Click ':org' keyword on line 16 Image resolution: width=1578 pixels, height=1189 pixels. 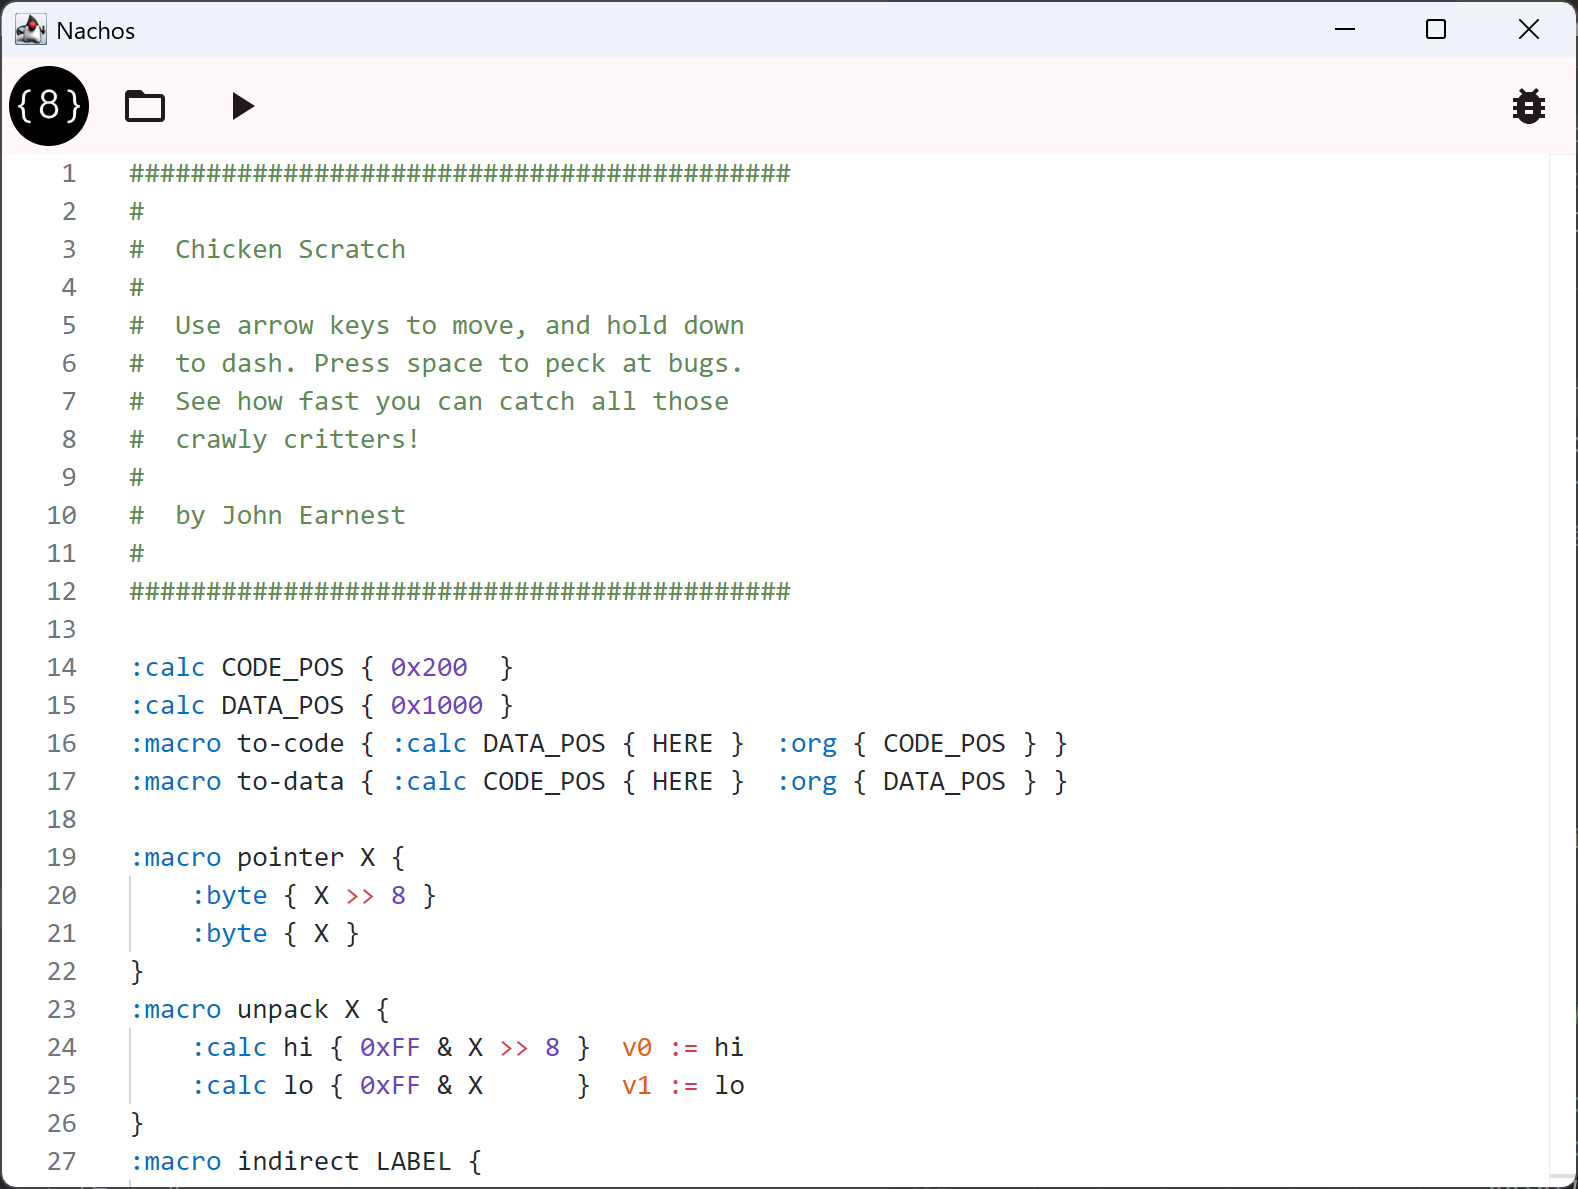click(807, 743)
